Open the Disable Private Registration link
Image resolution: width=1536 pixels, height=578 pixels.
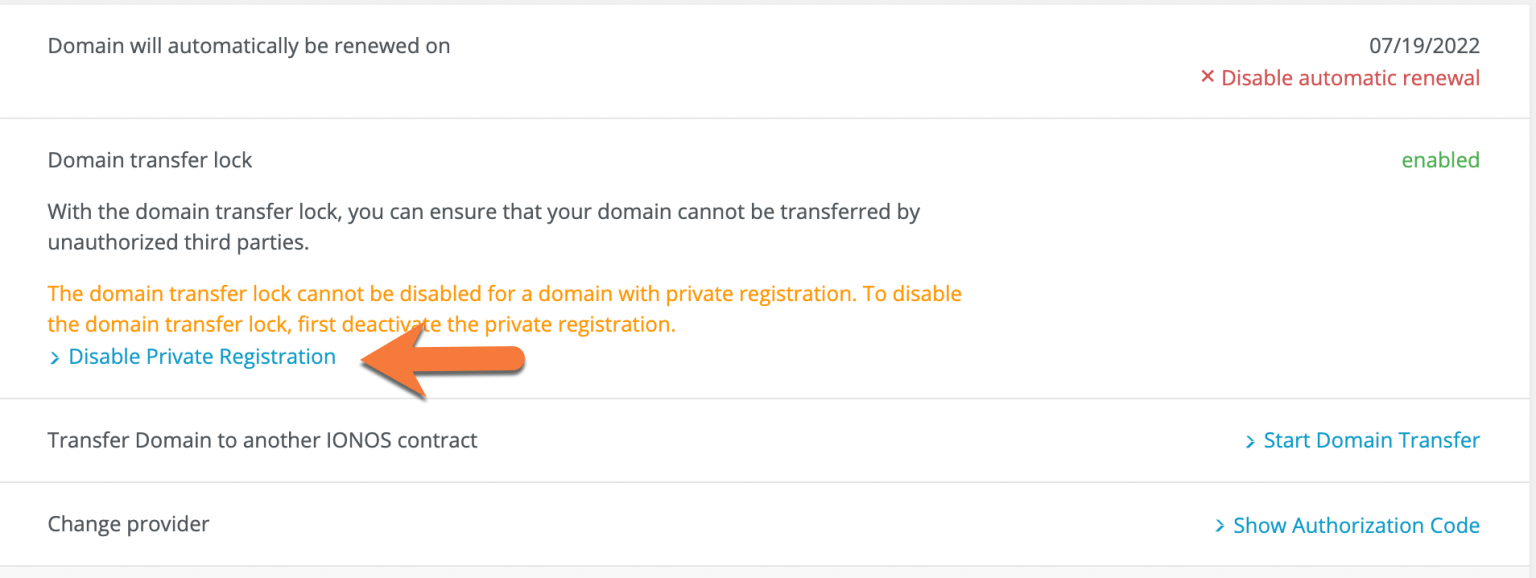pos(202,357)
